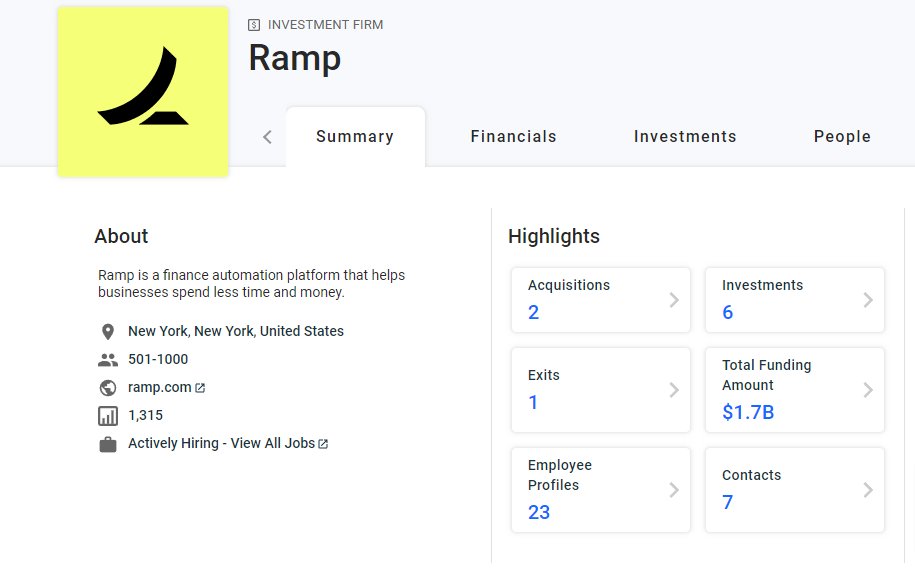Expand the Exits card chevron
Viewport: 915px width, 579px height.
coord(674,390)
